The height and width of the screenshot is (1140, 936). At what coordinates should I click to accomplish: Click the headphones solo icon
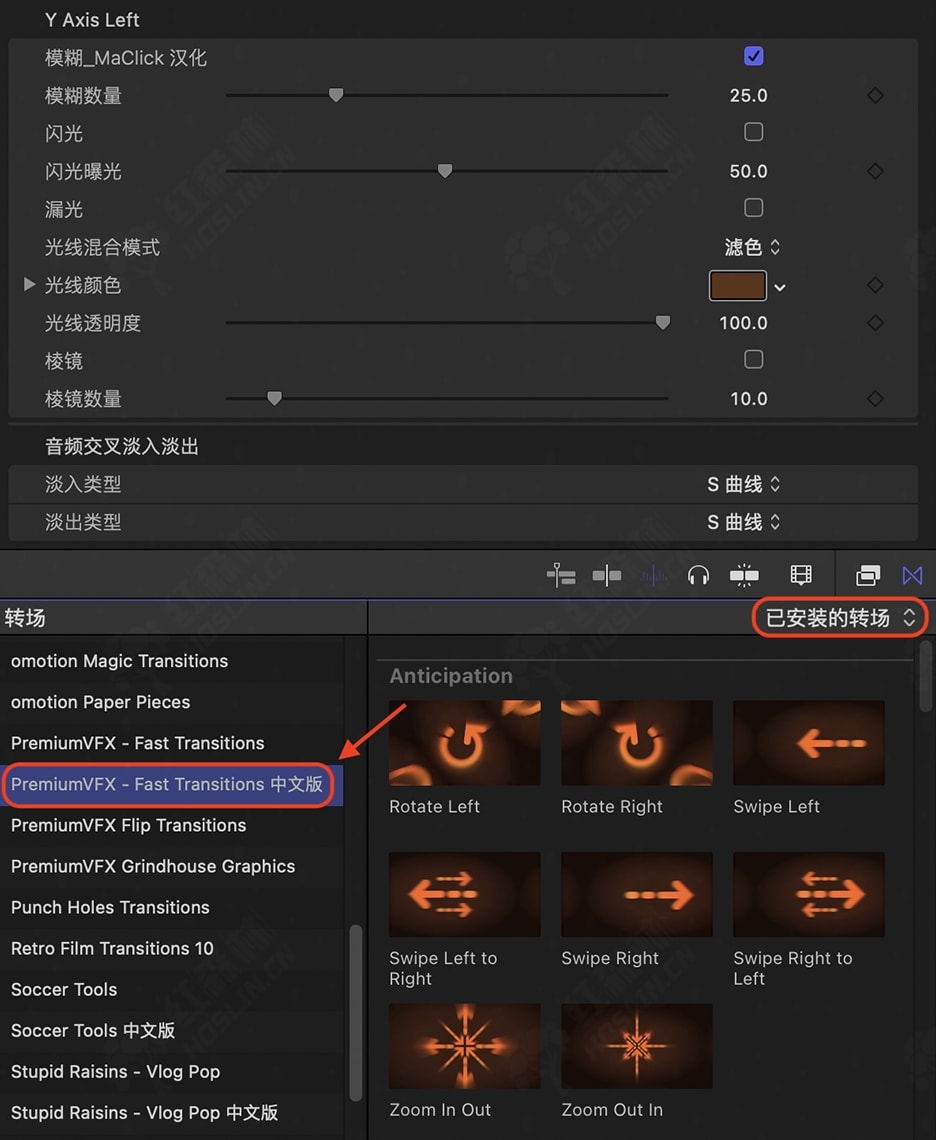[x=698, y=576]
